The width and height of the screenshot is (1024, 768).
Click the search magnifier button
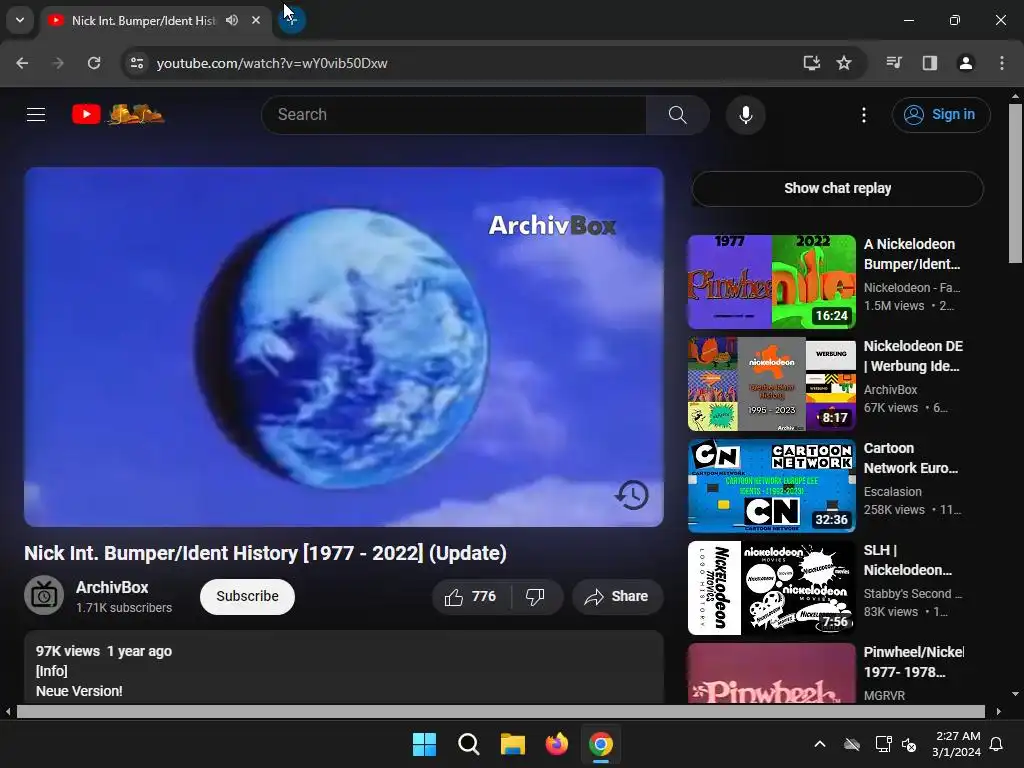point(677,115)
